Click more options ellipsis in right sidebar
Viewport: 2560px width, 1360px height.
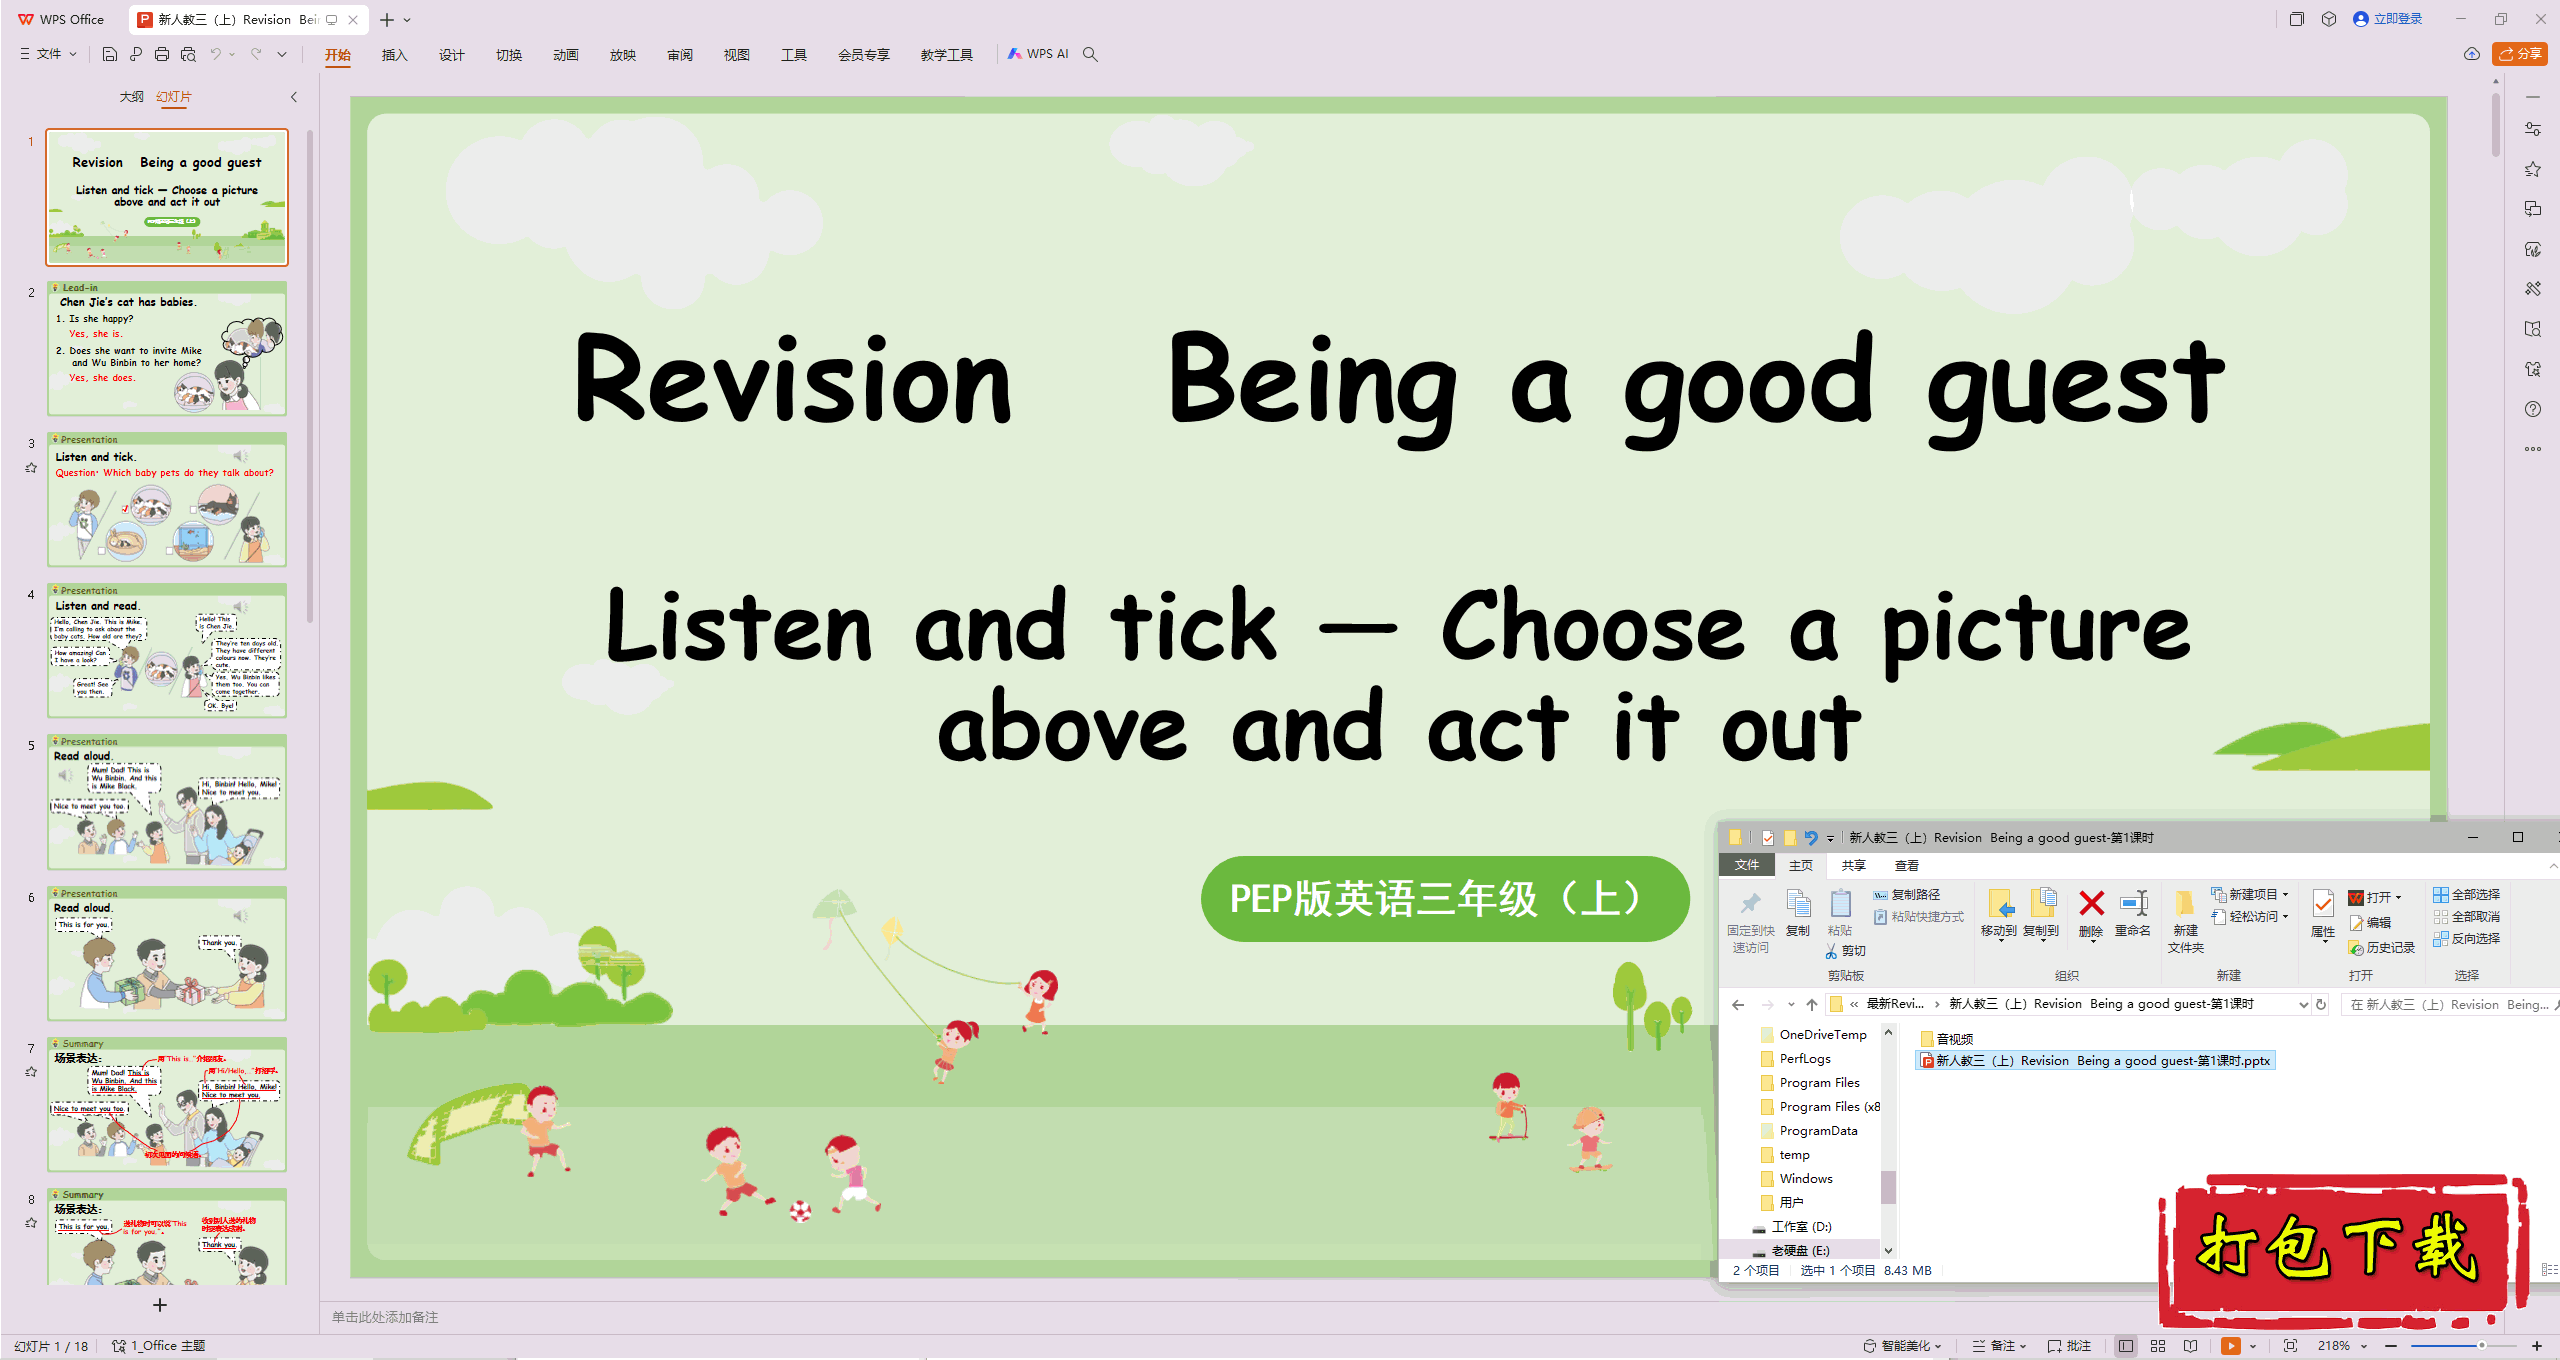click(2533, 449)
